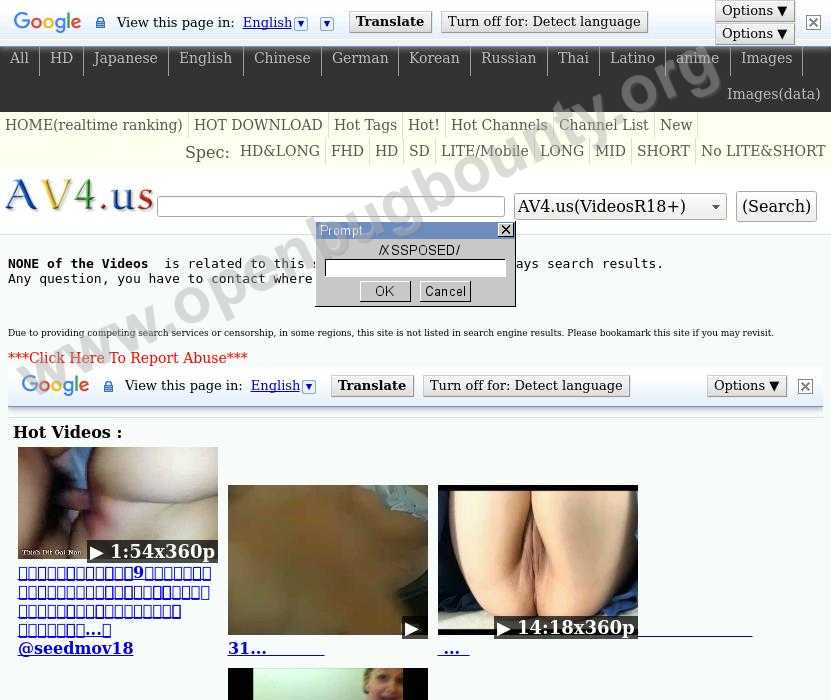Image resolution: width=831 pixels, height=700 pixels.
Task: Switch to the Korean category tab
Action: tap(434, 58)
